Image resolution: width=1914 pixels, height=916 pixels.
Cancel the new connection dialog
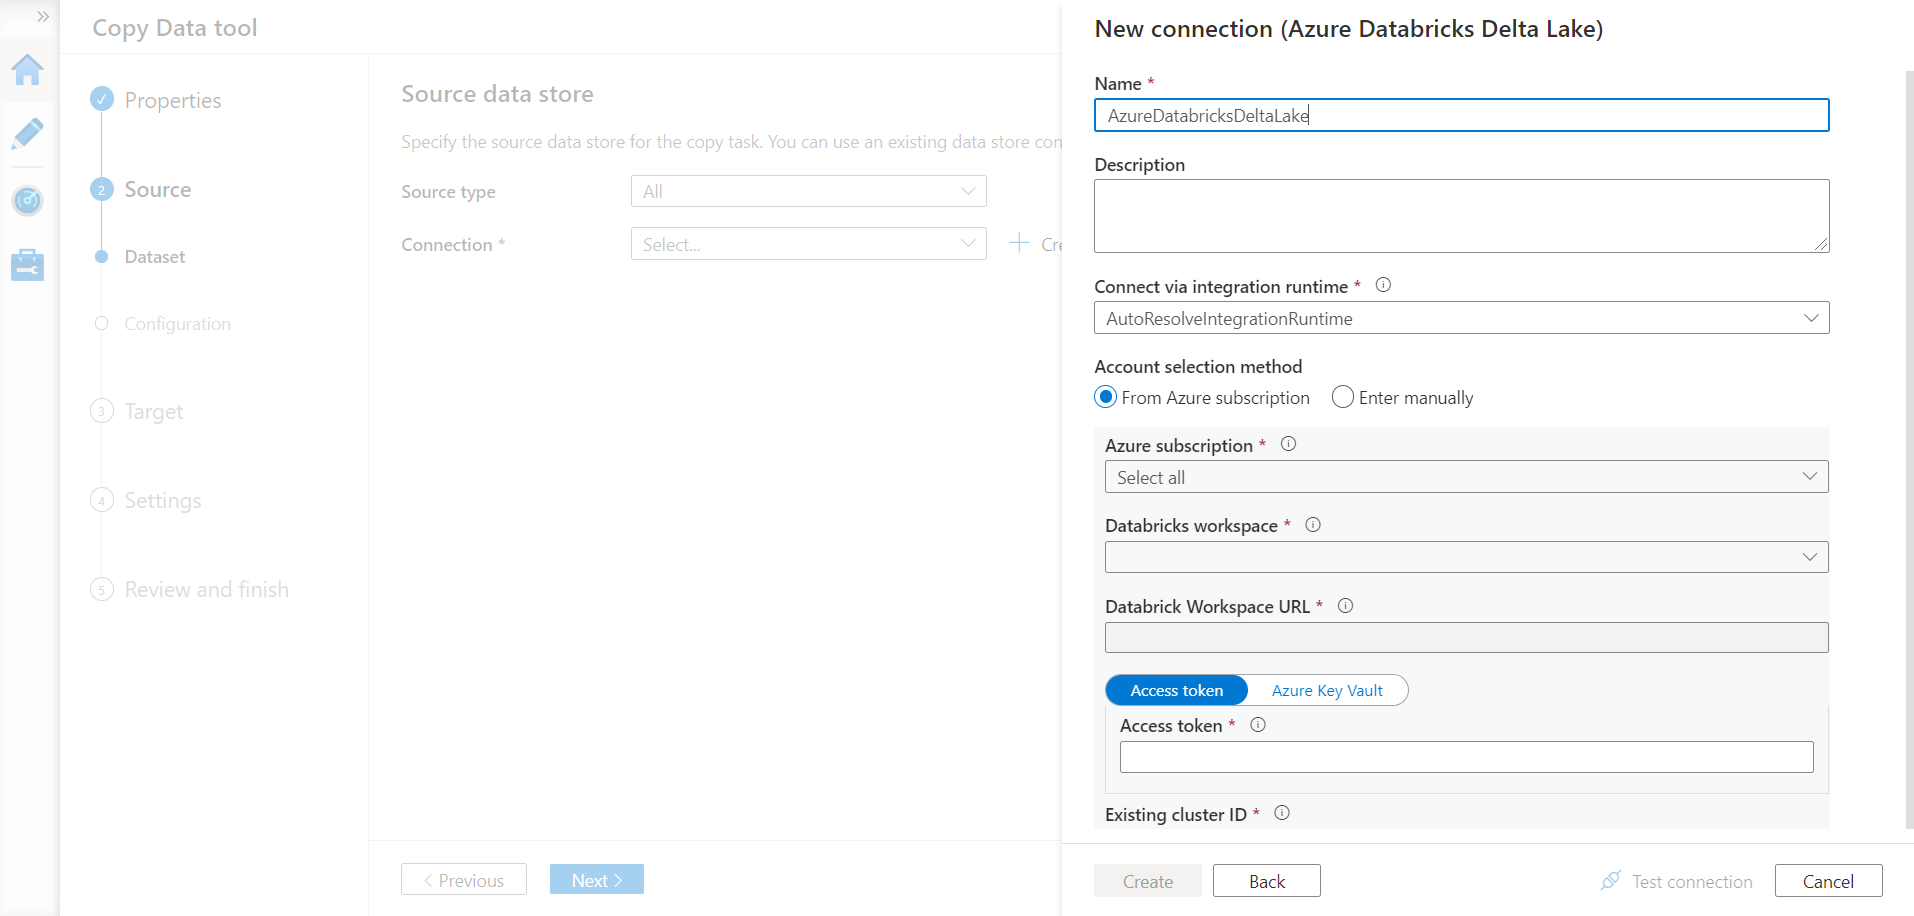(x=1828, y=881)
